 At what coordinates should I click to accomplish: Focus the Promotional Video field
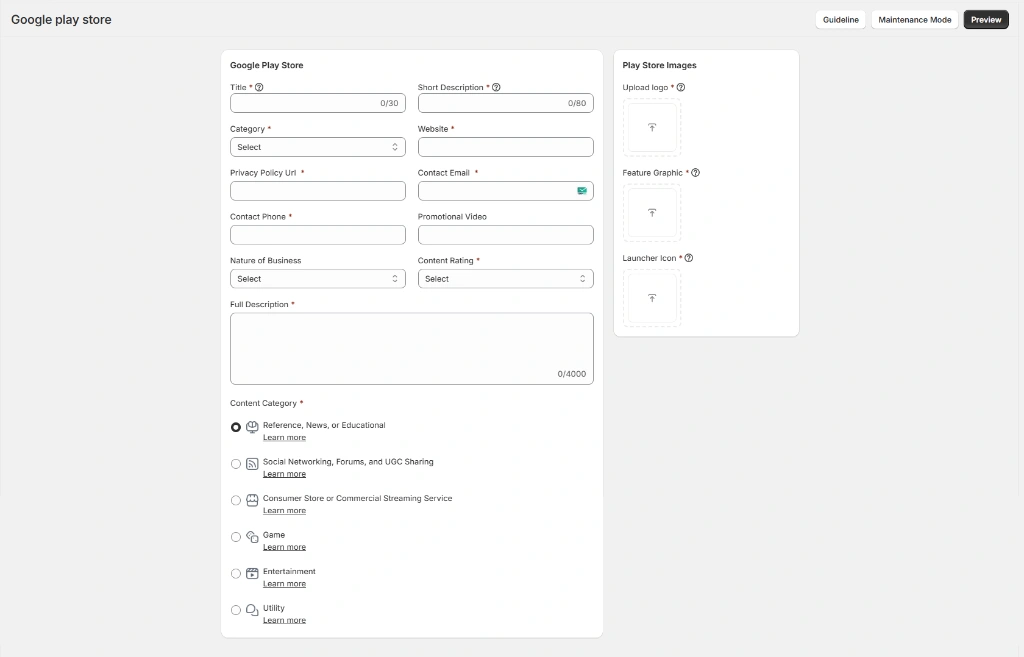pos(505,234)
